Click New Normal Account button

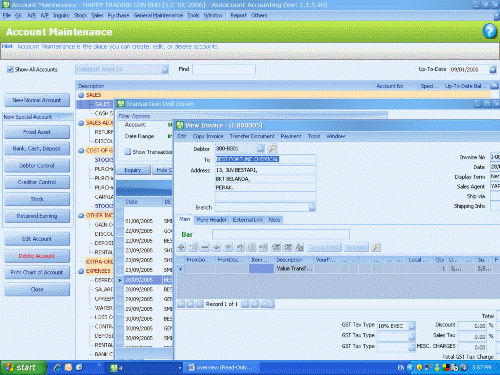coord(37,100)
